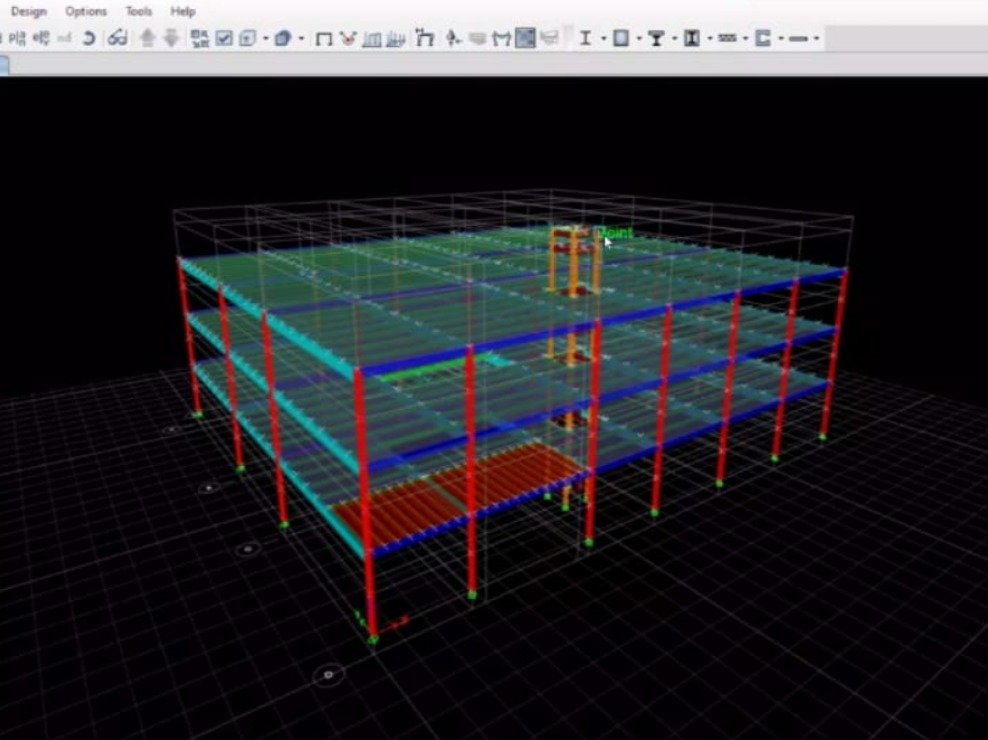Toggle the highlighted shell view icon
The width and height of the screenshot is (988, 740).
click(x=524, y=37)
